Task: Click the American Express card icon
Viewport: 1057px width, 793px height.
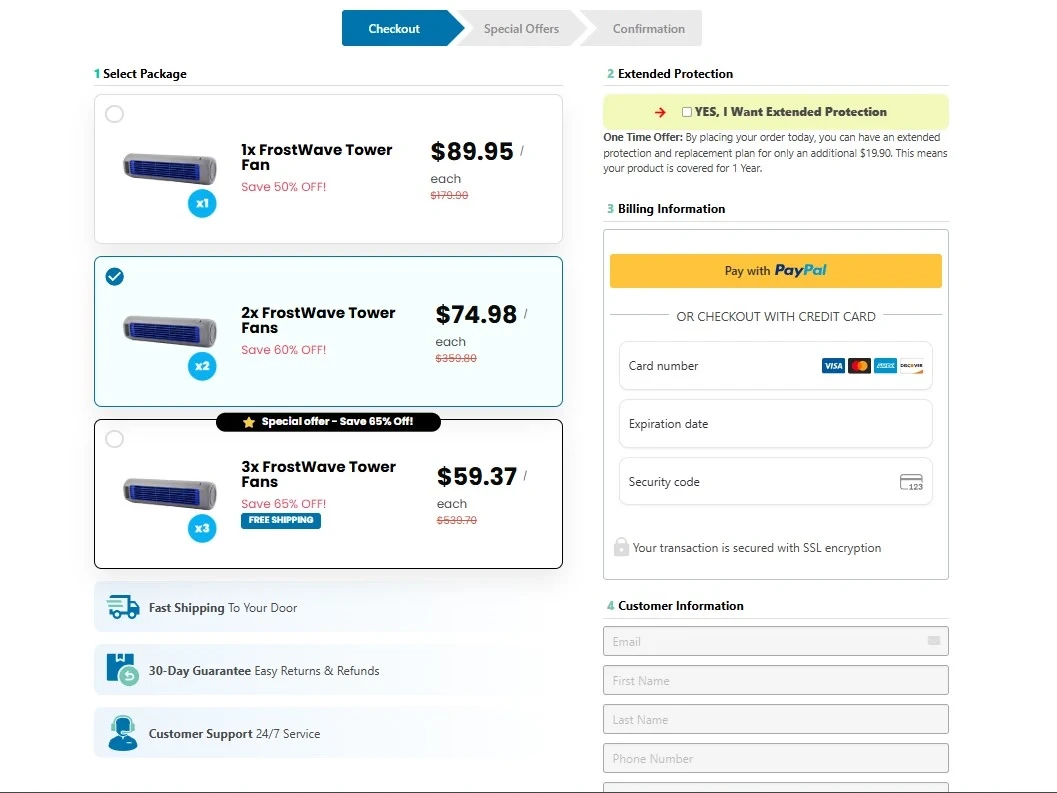Action: [885, 366]
